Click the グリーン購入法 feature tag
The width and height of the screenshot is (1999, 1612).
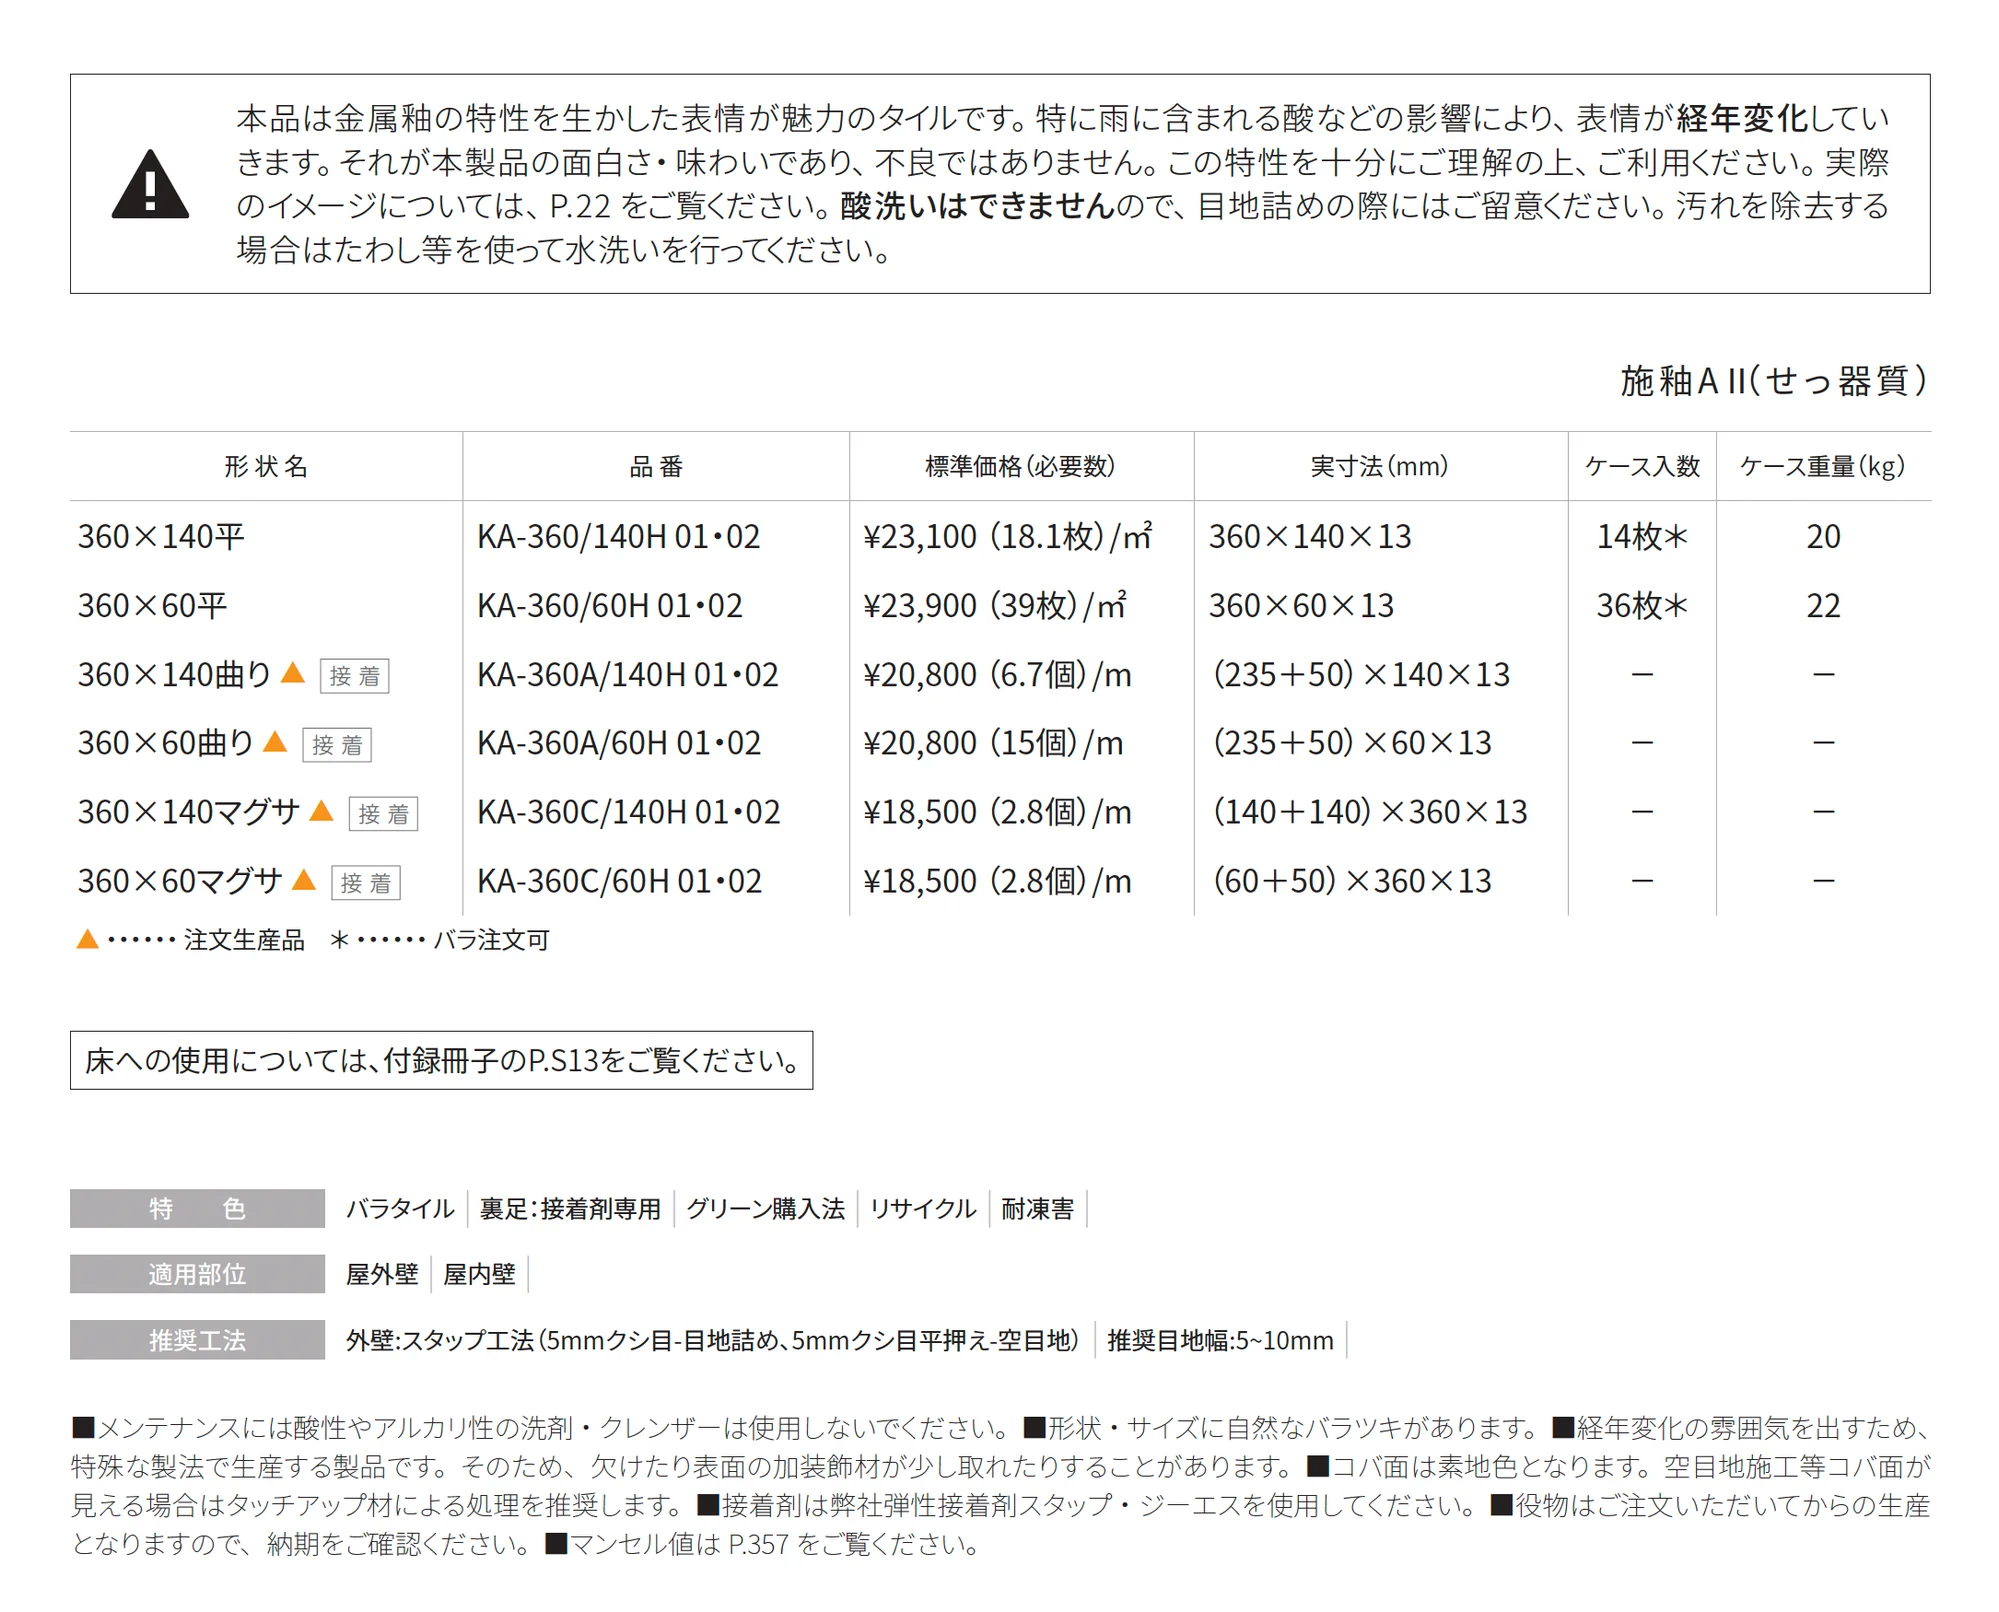[x=765, y=1208]
